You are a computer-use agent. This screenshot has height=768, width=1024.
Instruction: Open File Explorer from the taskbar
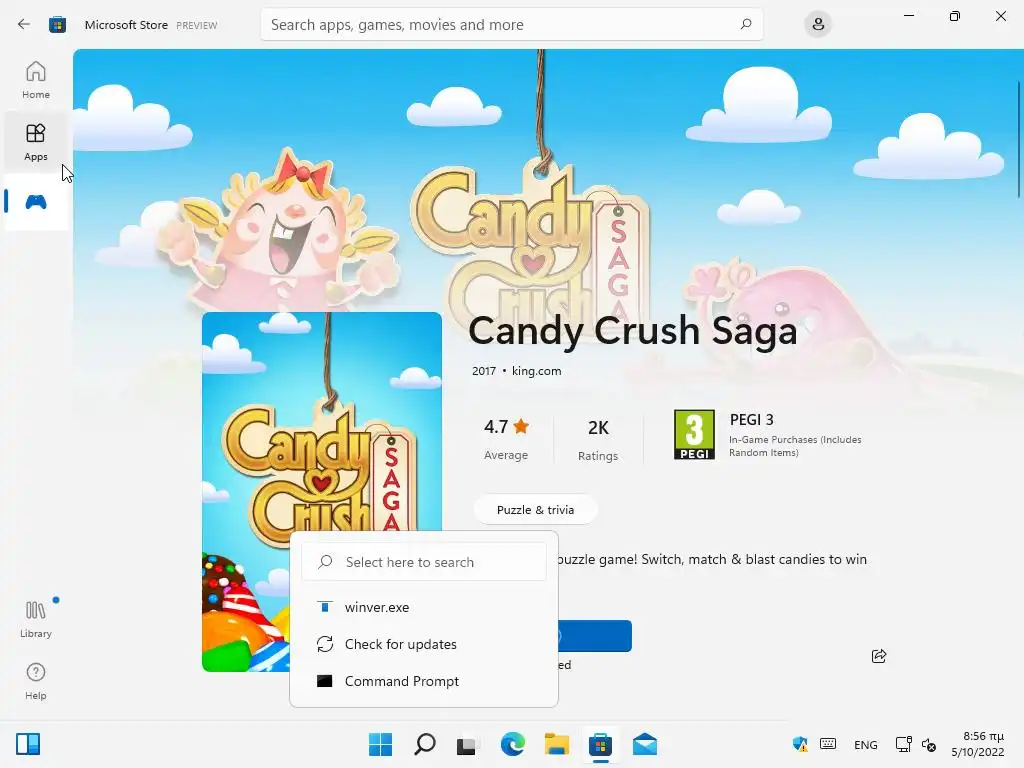coord(556,744)
